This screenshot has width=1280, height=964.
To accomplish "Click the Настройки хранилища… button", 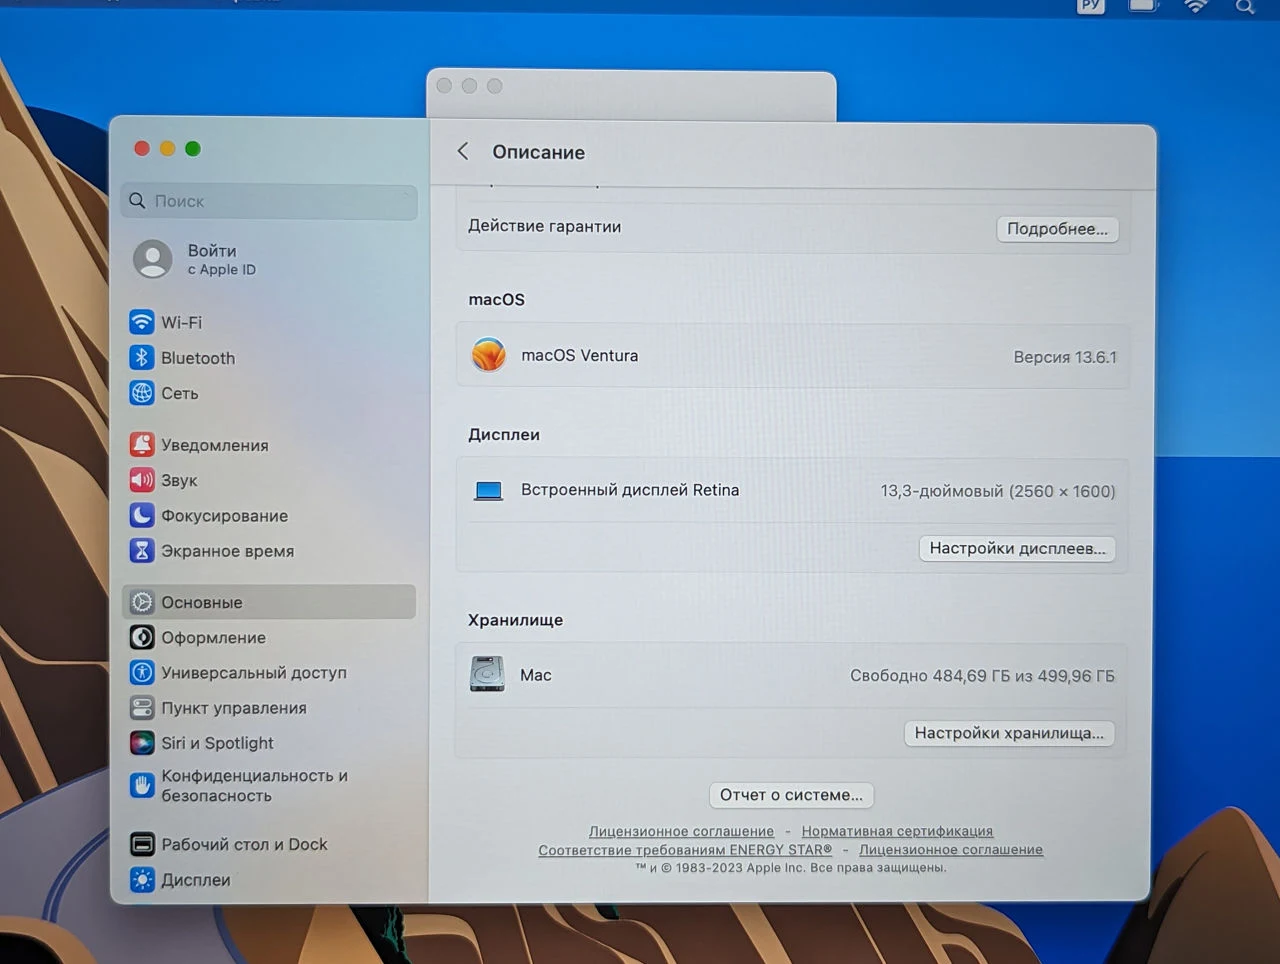I will click(1009, 733).
